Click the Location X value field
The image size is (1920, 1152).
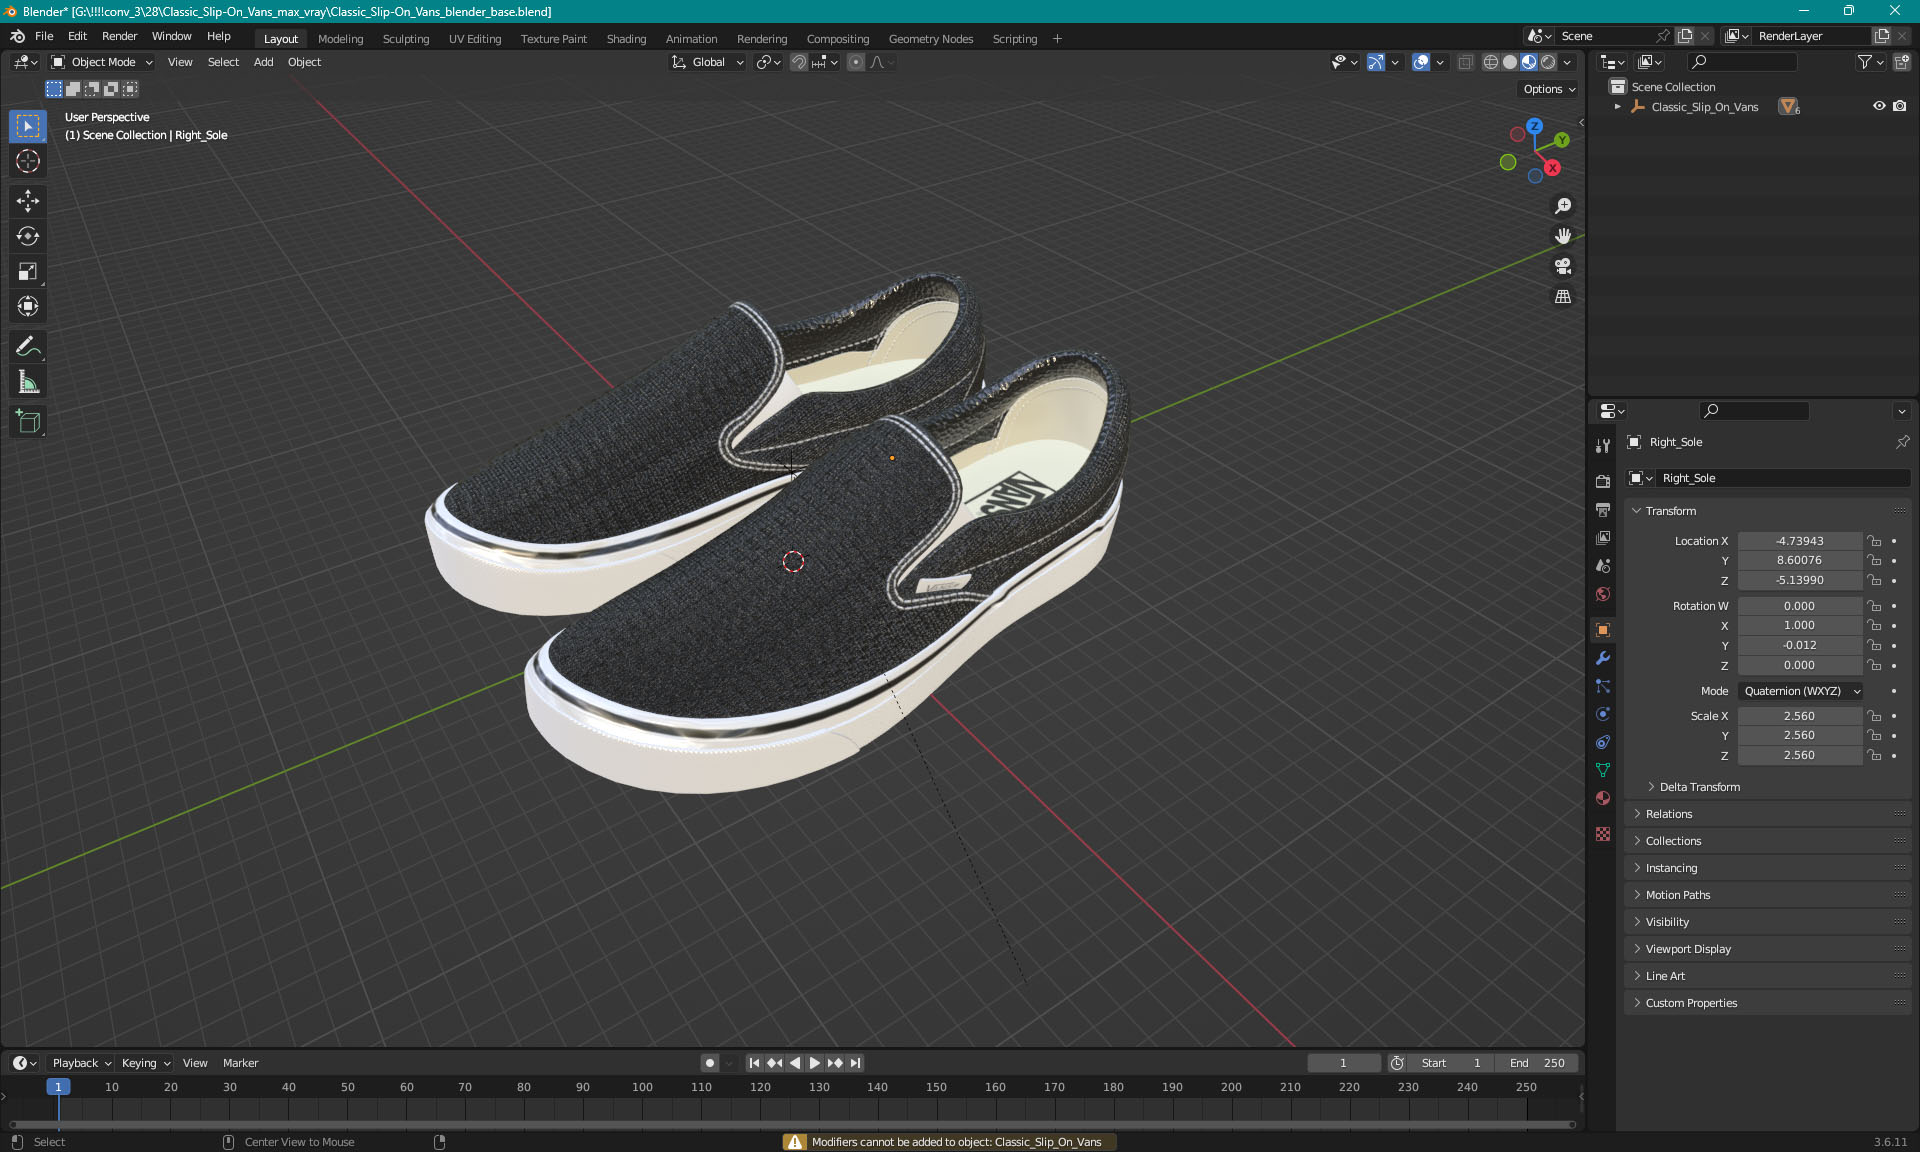[1799, 541]
